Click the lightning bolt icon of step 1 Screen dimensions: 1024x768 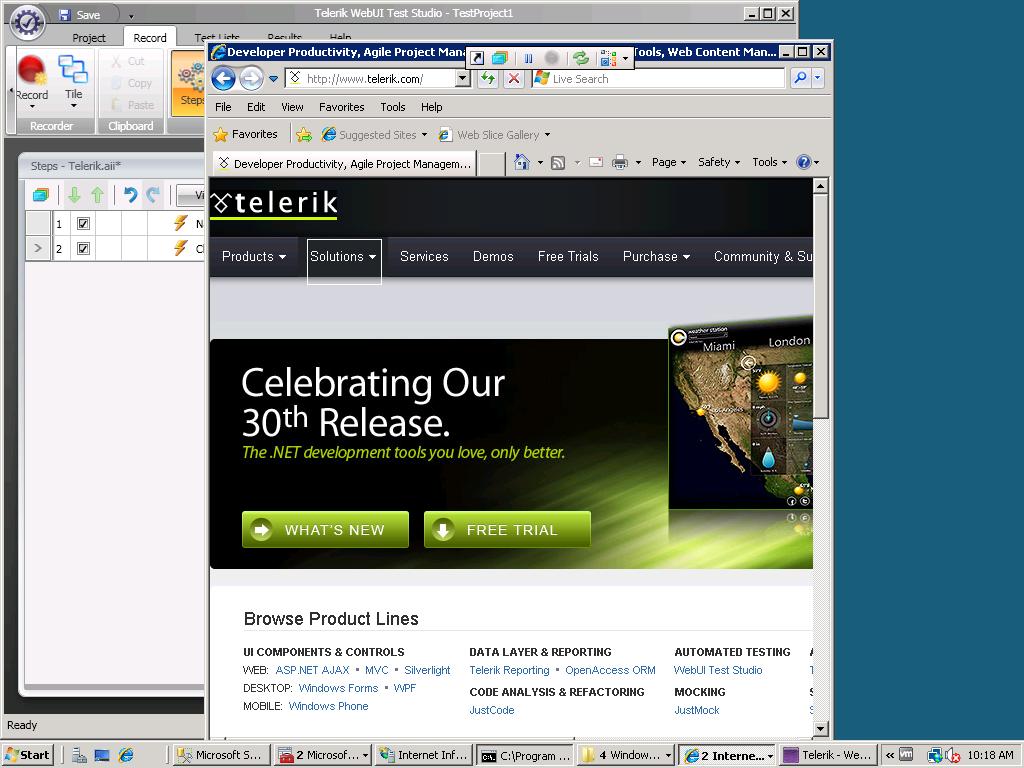click(181, 223)
